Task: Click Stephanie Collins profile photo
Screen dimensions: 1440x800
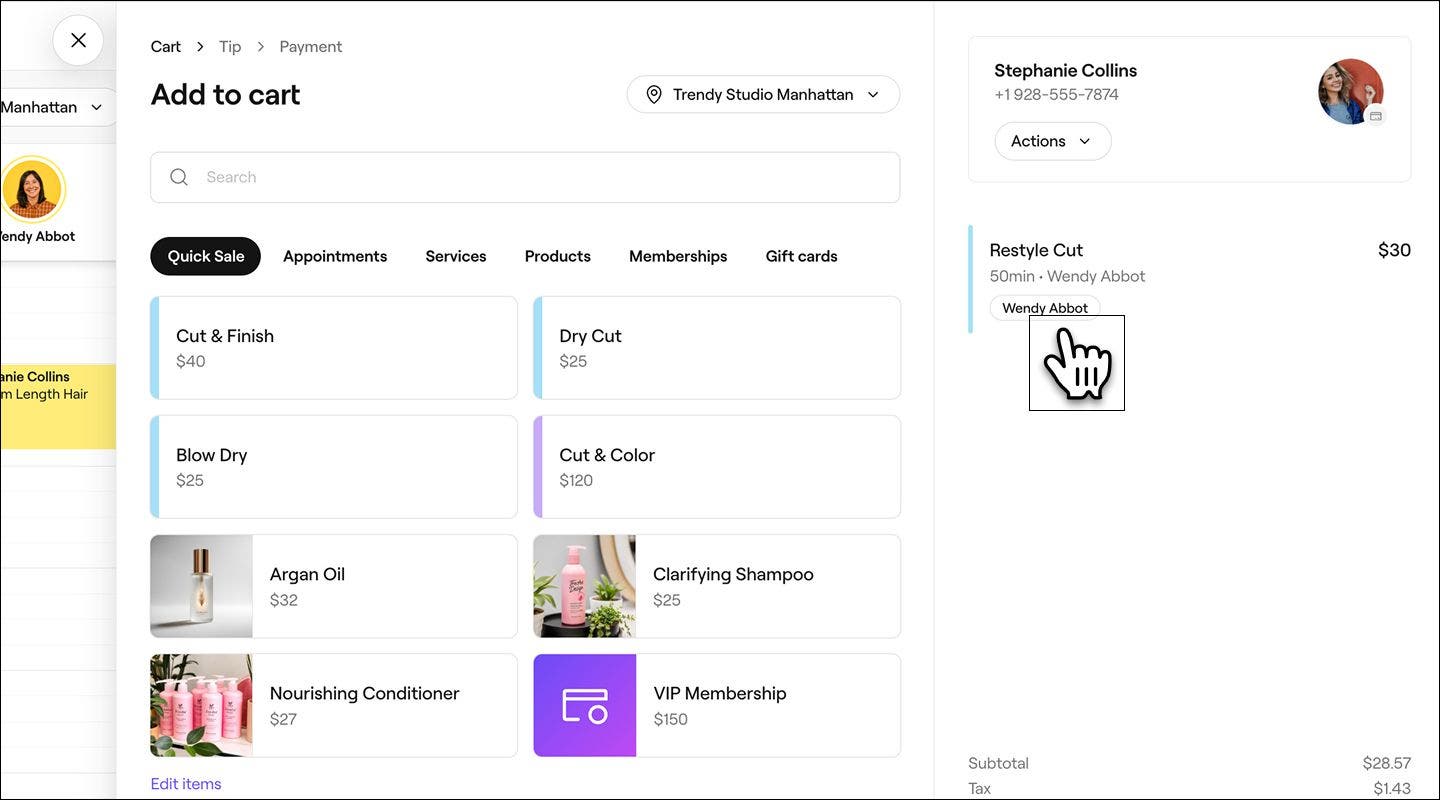Action: (x=1350, y=92)
